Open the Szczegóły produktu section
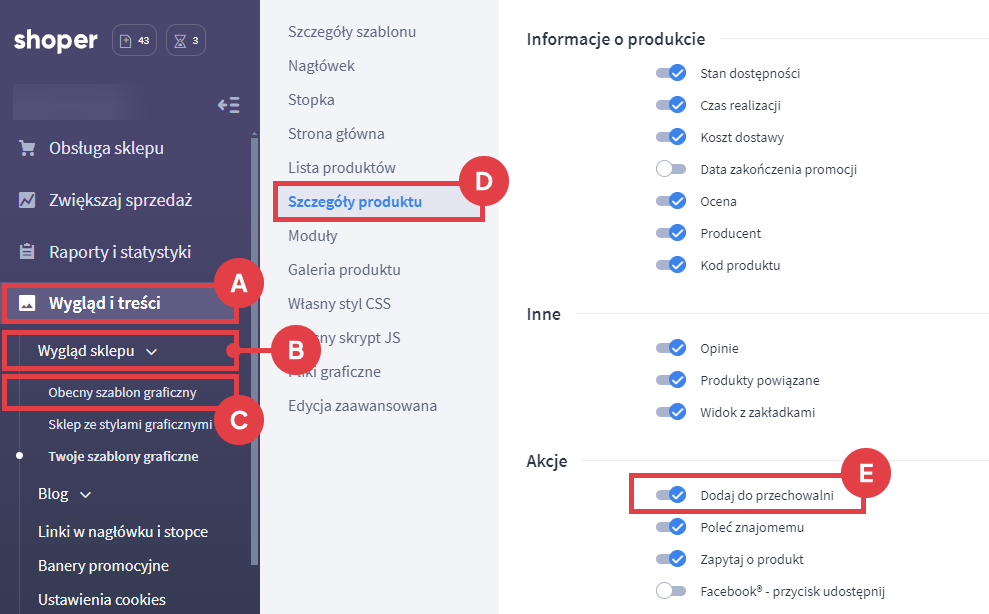This screenshot has height=614, width=989. pos(355,201)
